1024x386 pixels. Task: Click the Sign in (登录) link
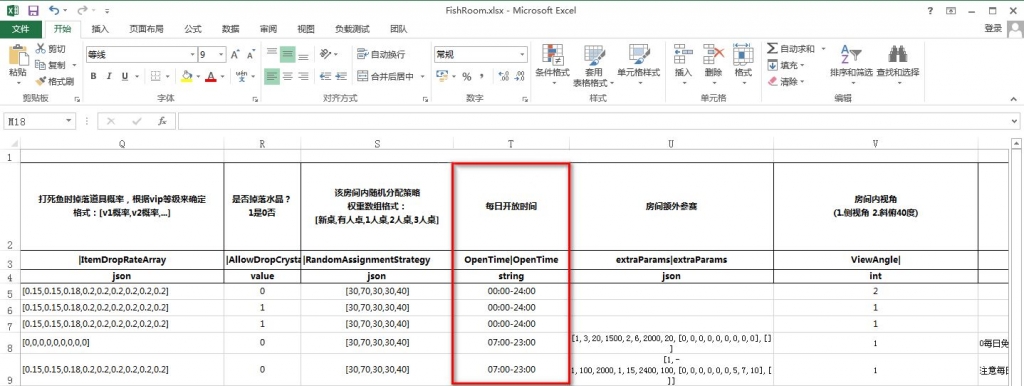pyautogui.click(x=993, y=29)
